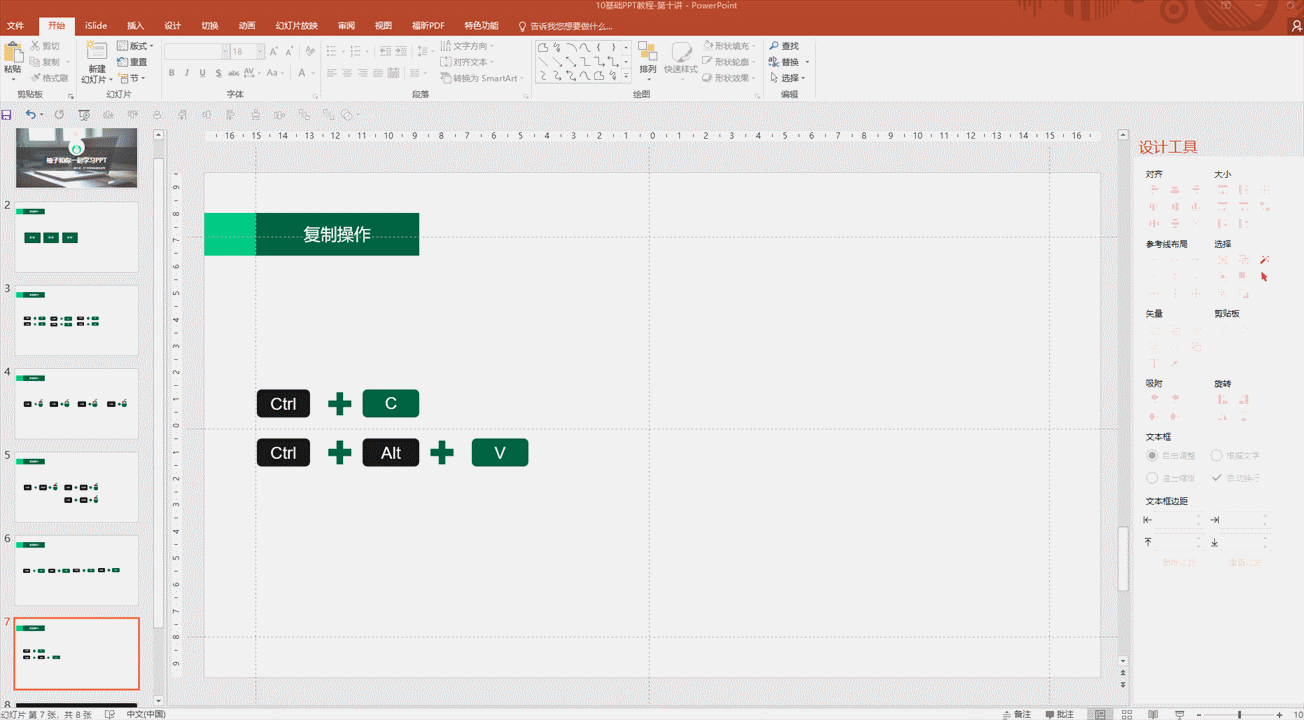
Task: Click the Paste (粘贴) icon
Action: coord(13,53)
